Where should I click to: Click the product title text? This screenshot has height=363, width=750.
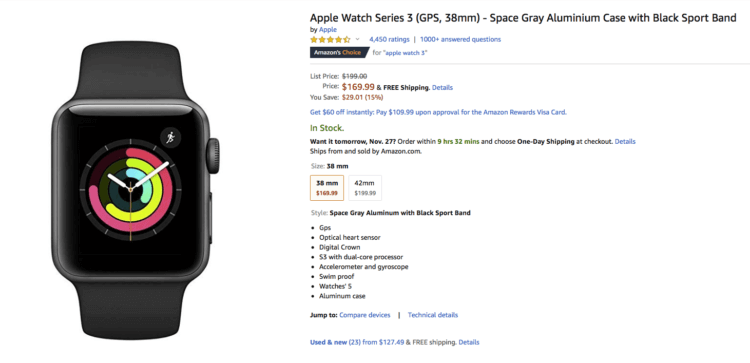[523, 18]
